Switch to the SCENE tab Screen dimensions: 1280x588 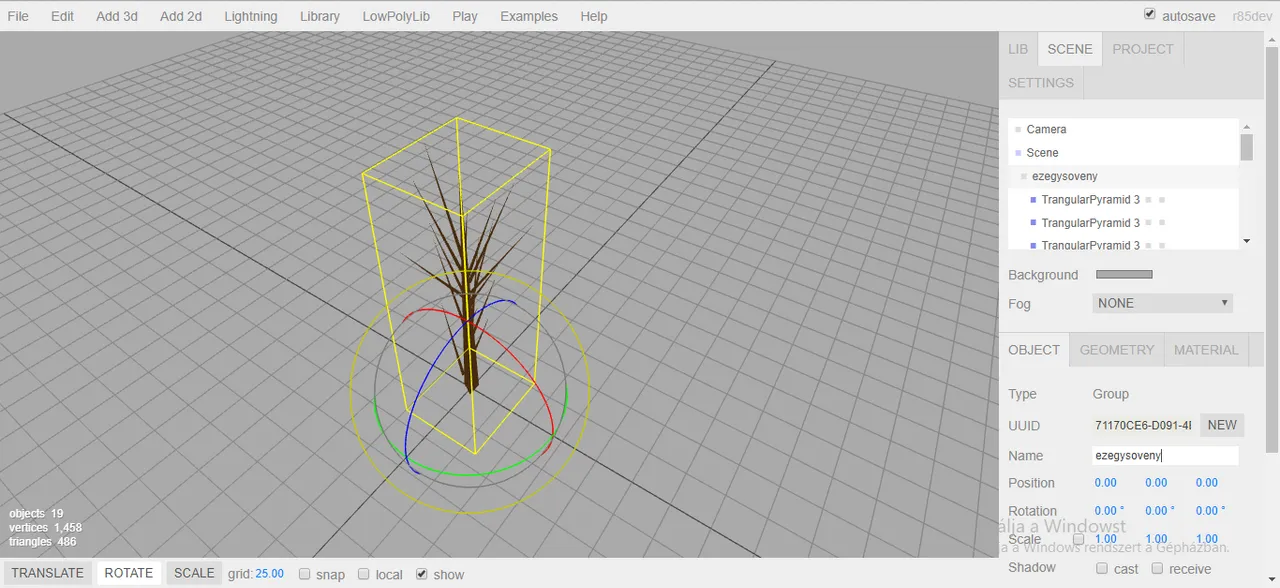coord(1070,49)
